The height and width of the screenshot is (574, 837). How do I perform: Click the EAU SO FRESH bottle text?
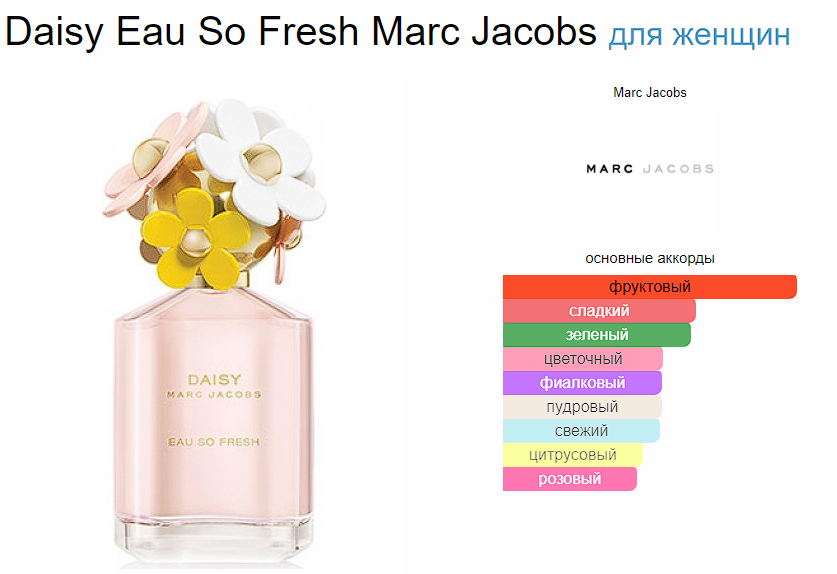(214, 442)
